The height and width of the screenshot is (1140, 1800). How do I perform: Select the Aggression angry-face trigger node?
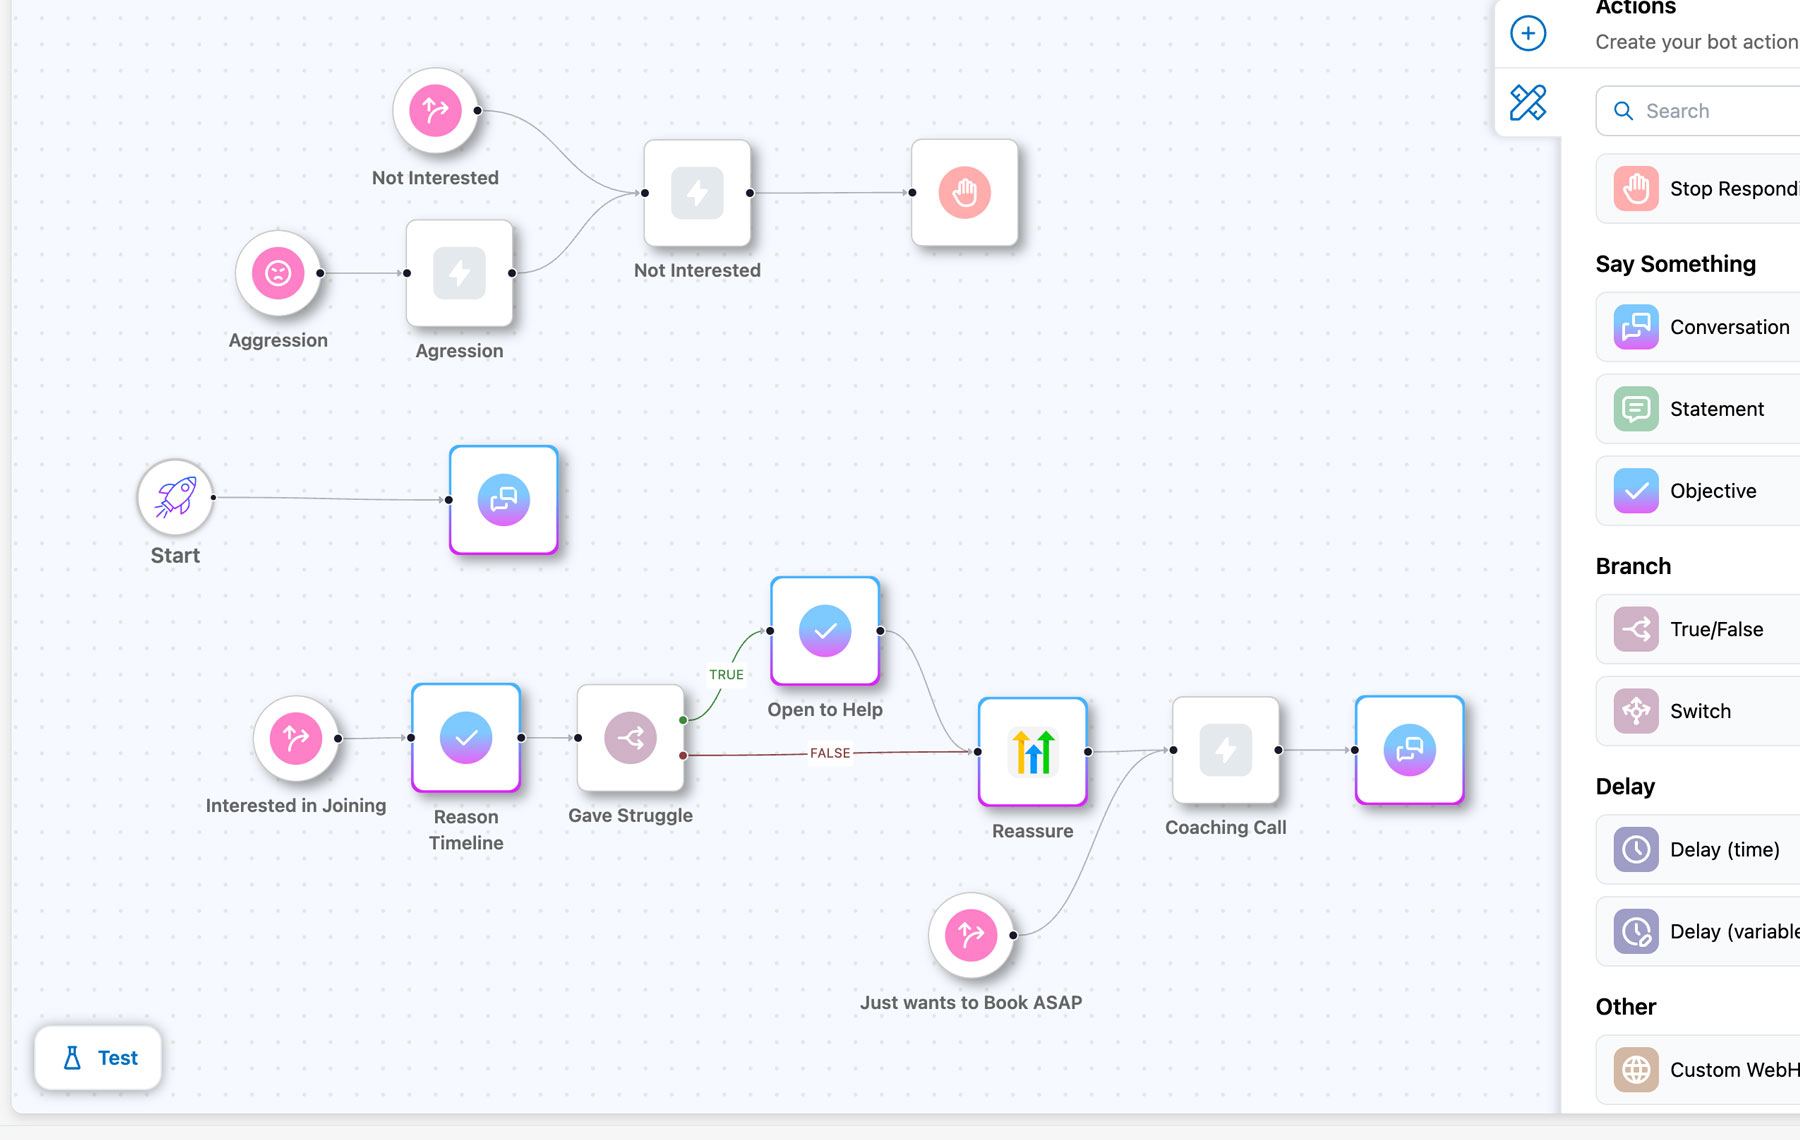pyautogui.click(x=278, y=273)
